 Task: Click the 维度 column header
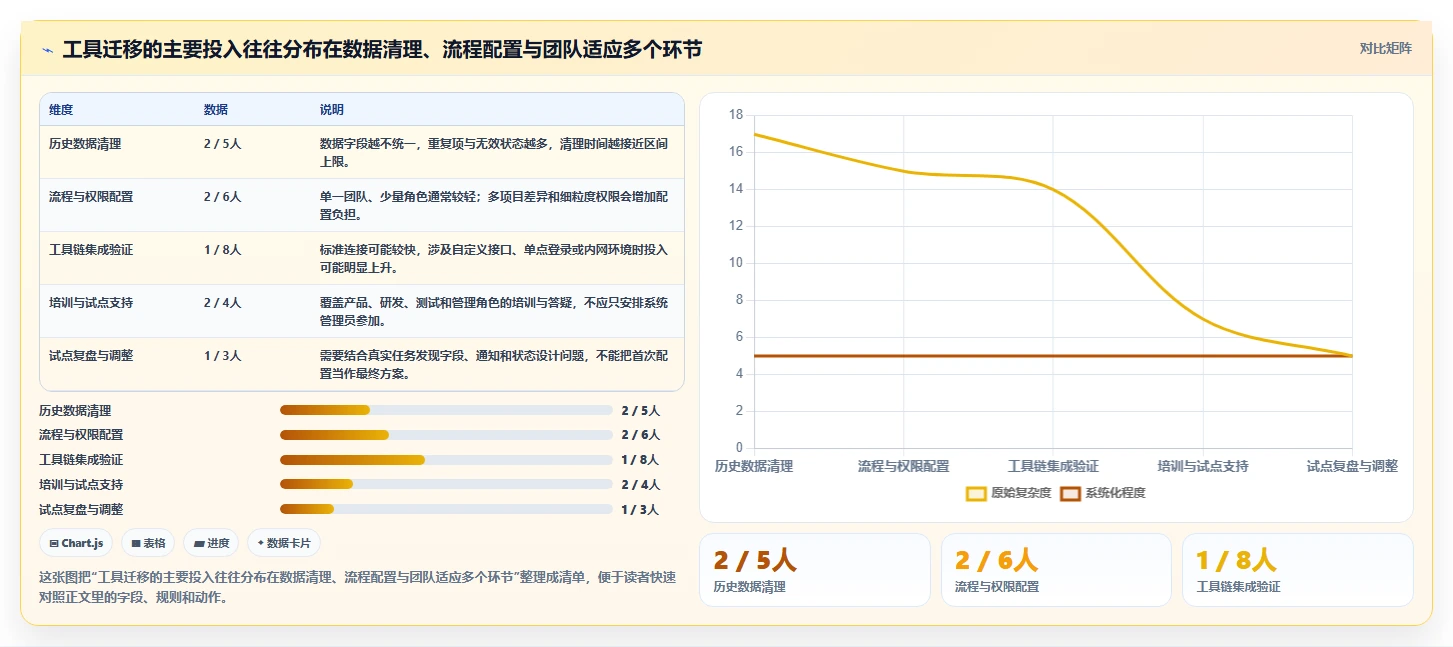61,109
